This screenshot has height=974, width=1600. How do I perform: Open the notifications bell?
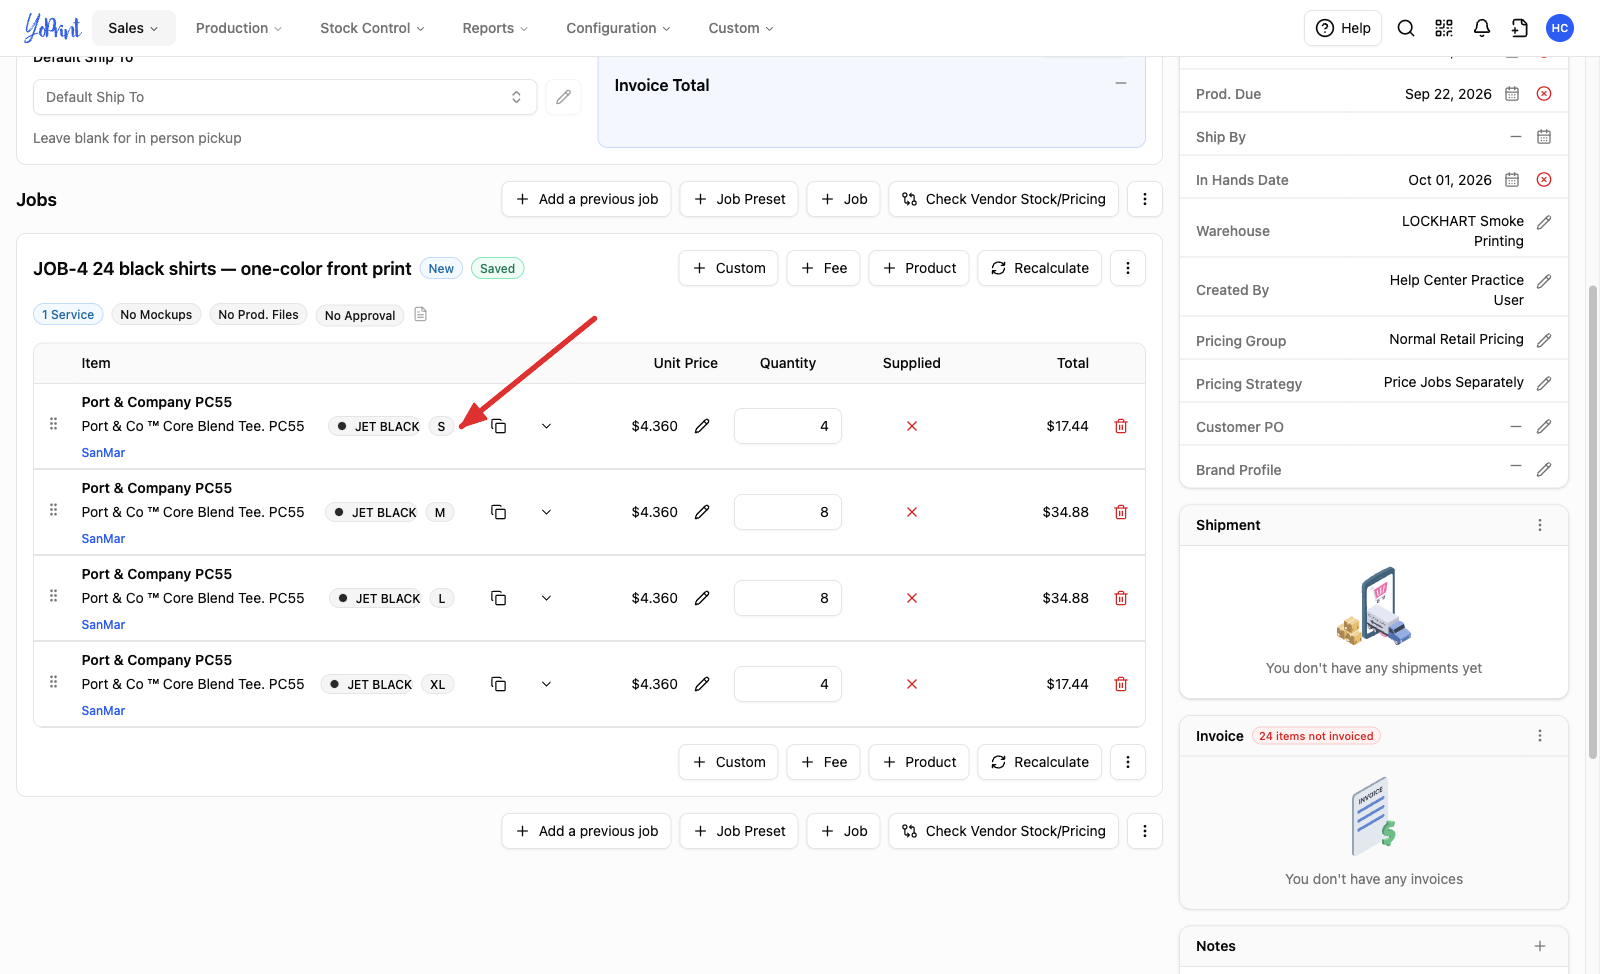pyautogui.click(x=1482, y=28)
